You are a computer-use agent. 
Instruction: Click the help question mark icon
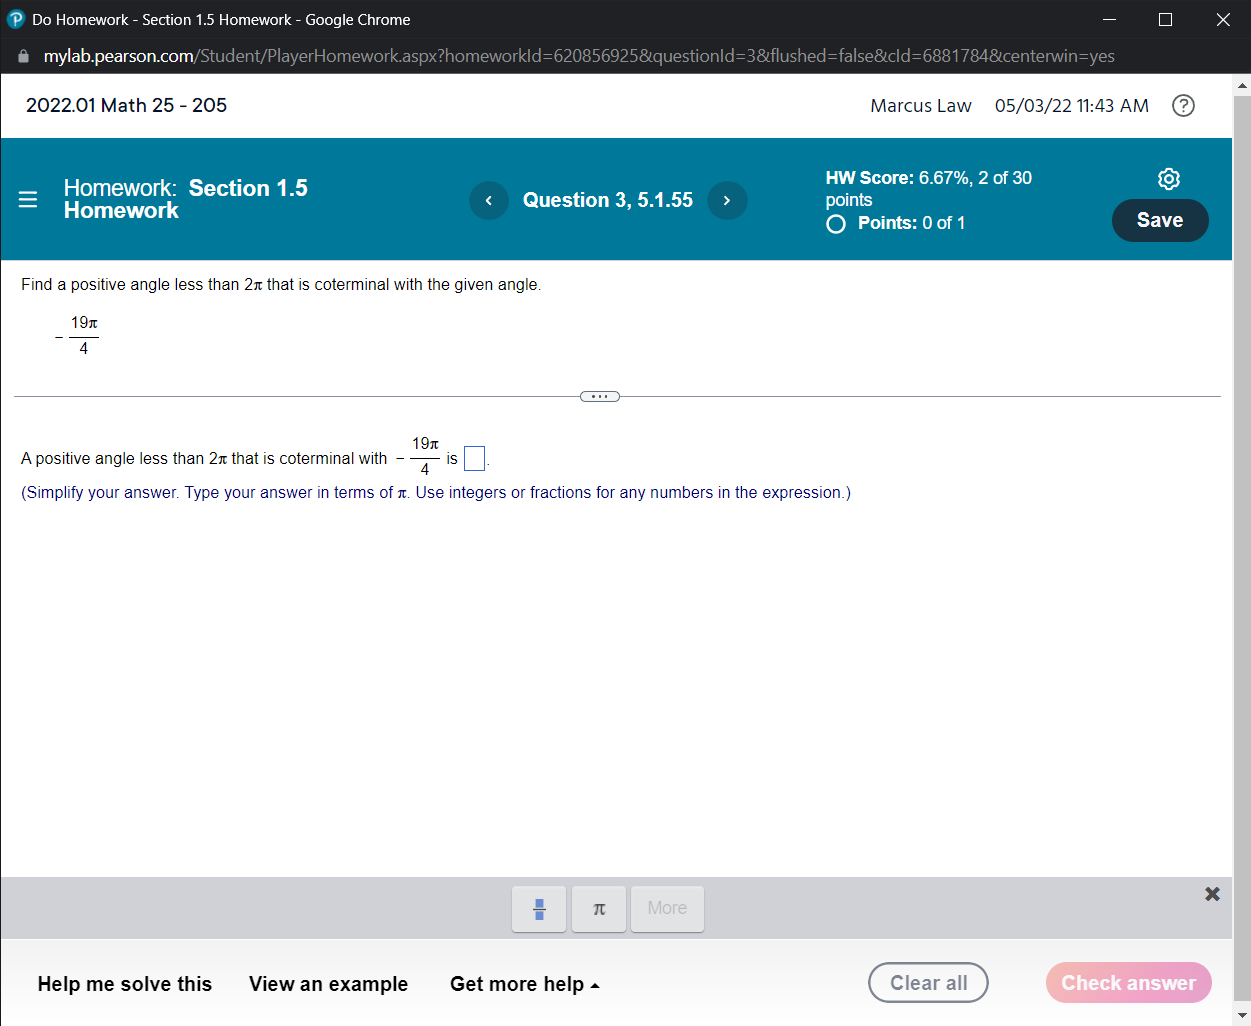(x=1183, y=105)
